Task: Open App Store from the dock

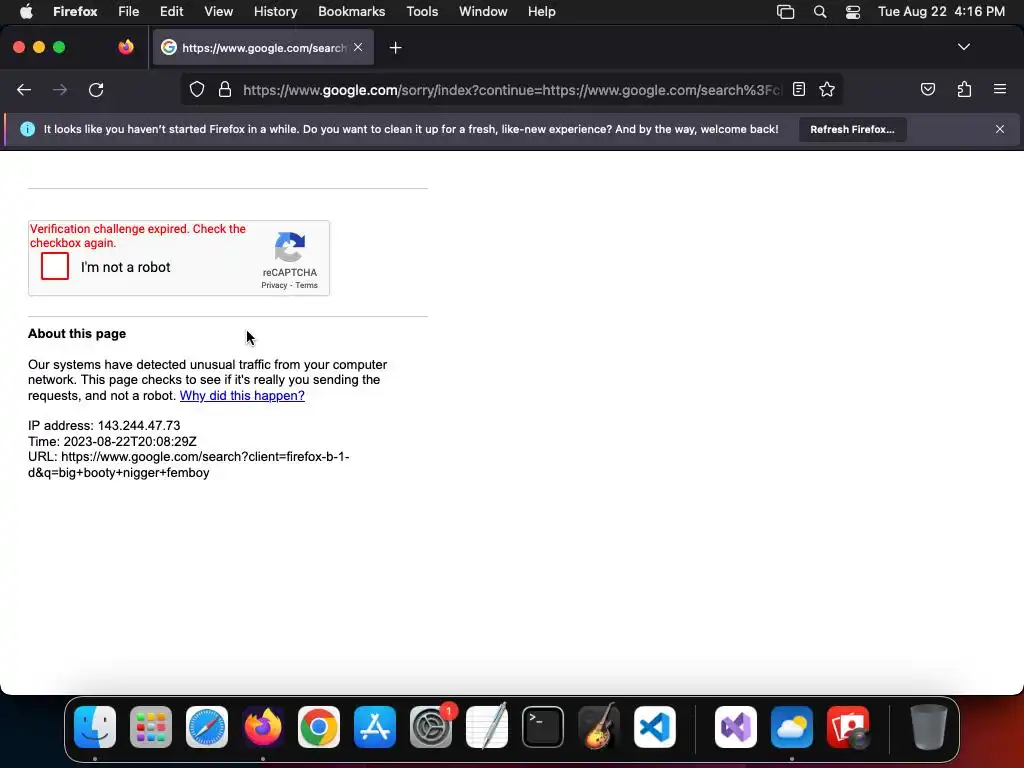Action: point(375,727)
